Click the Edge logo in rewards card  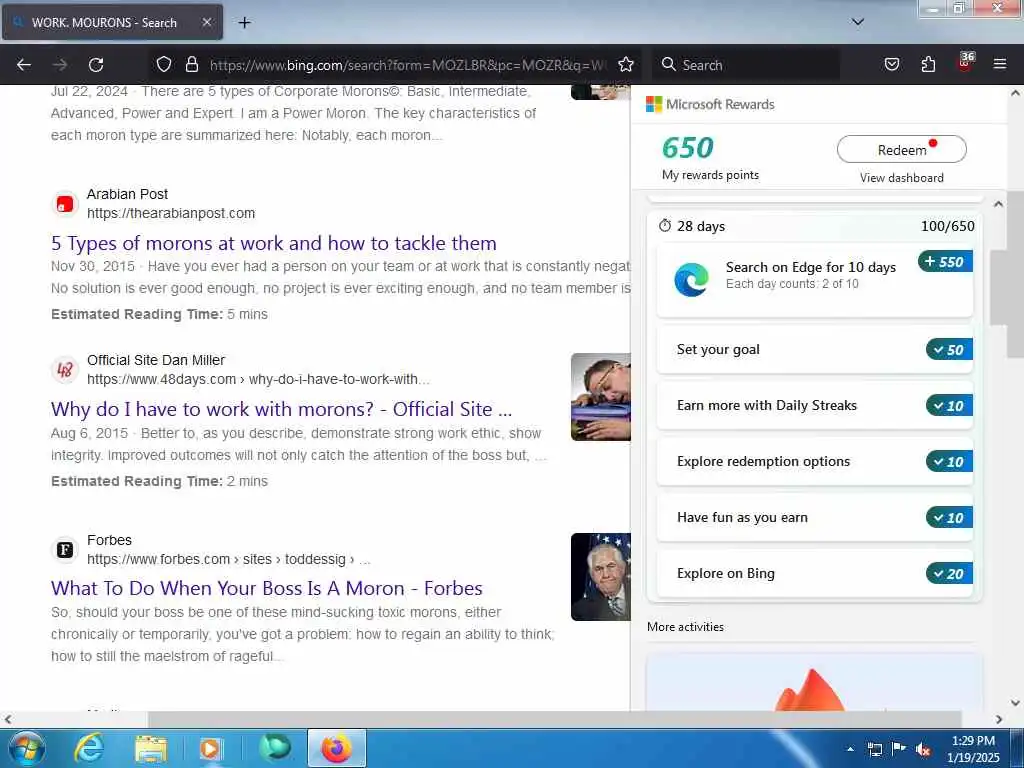(691, 280)
